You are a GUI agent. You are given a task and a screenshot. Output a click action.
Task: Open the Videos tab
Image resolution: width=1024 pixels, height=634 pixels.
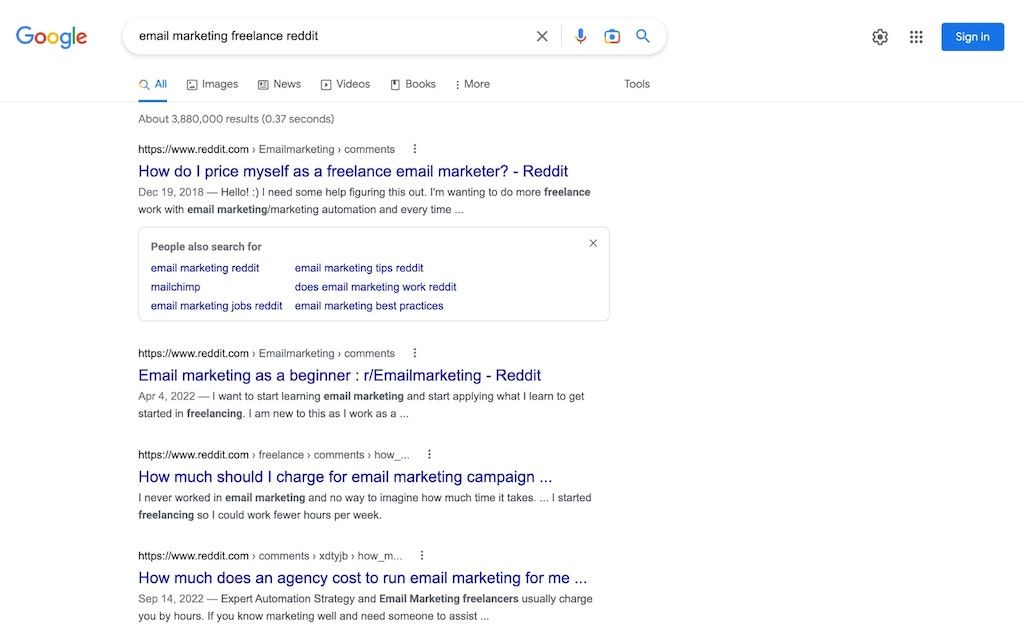(x=345, y=84)
